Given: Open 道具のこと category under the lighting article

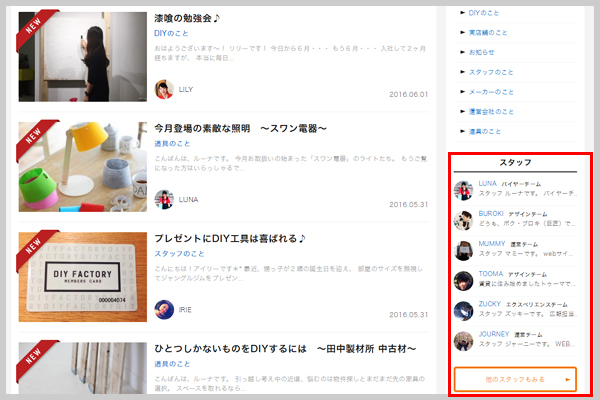Looking at the screenshot, I should coord(172,144).
